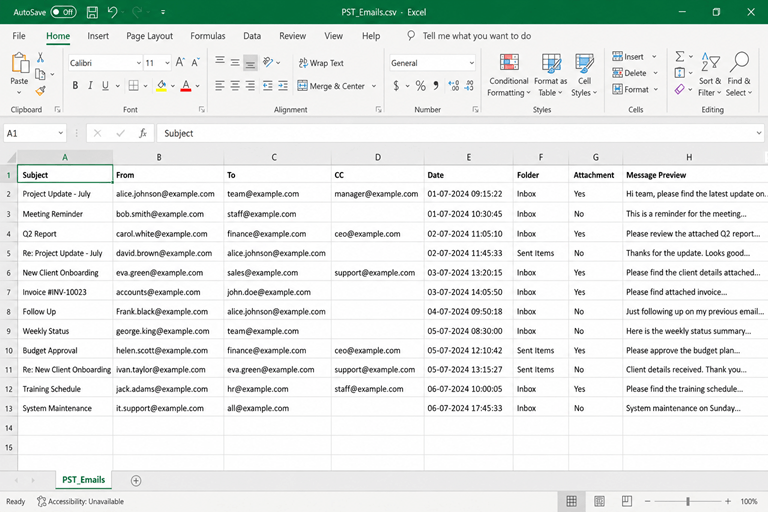Select the PST_Emails sheet tab
Viewport: 768px width, 512px height.
coord(83,480)
